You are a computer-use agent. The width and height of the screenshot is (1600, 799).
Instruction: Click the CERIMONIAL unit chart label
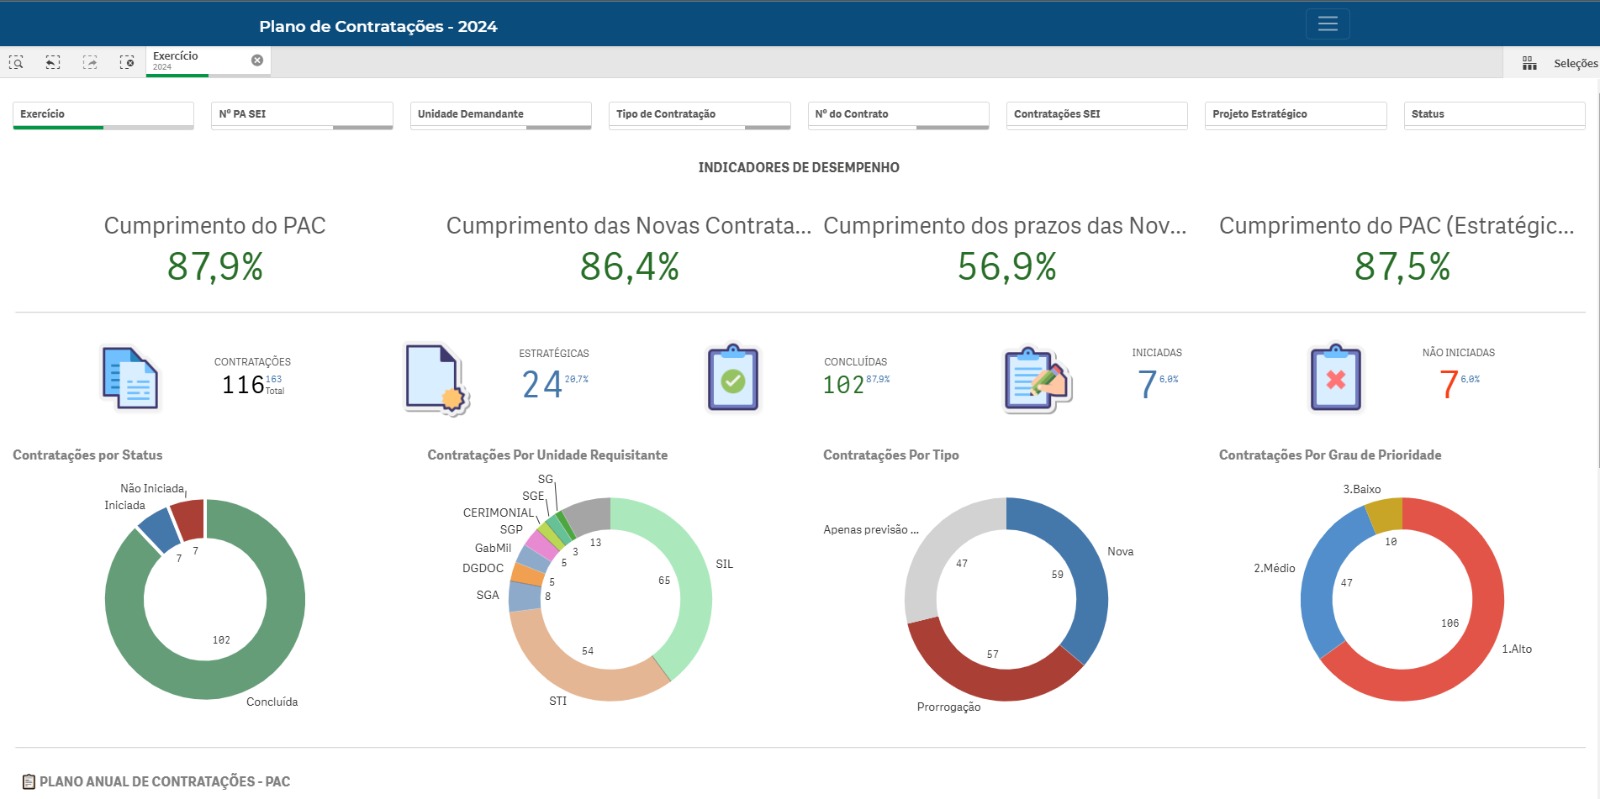[x=498, y=513]
